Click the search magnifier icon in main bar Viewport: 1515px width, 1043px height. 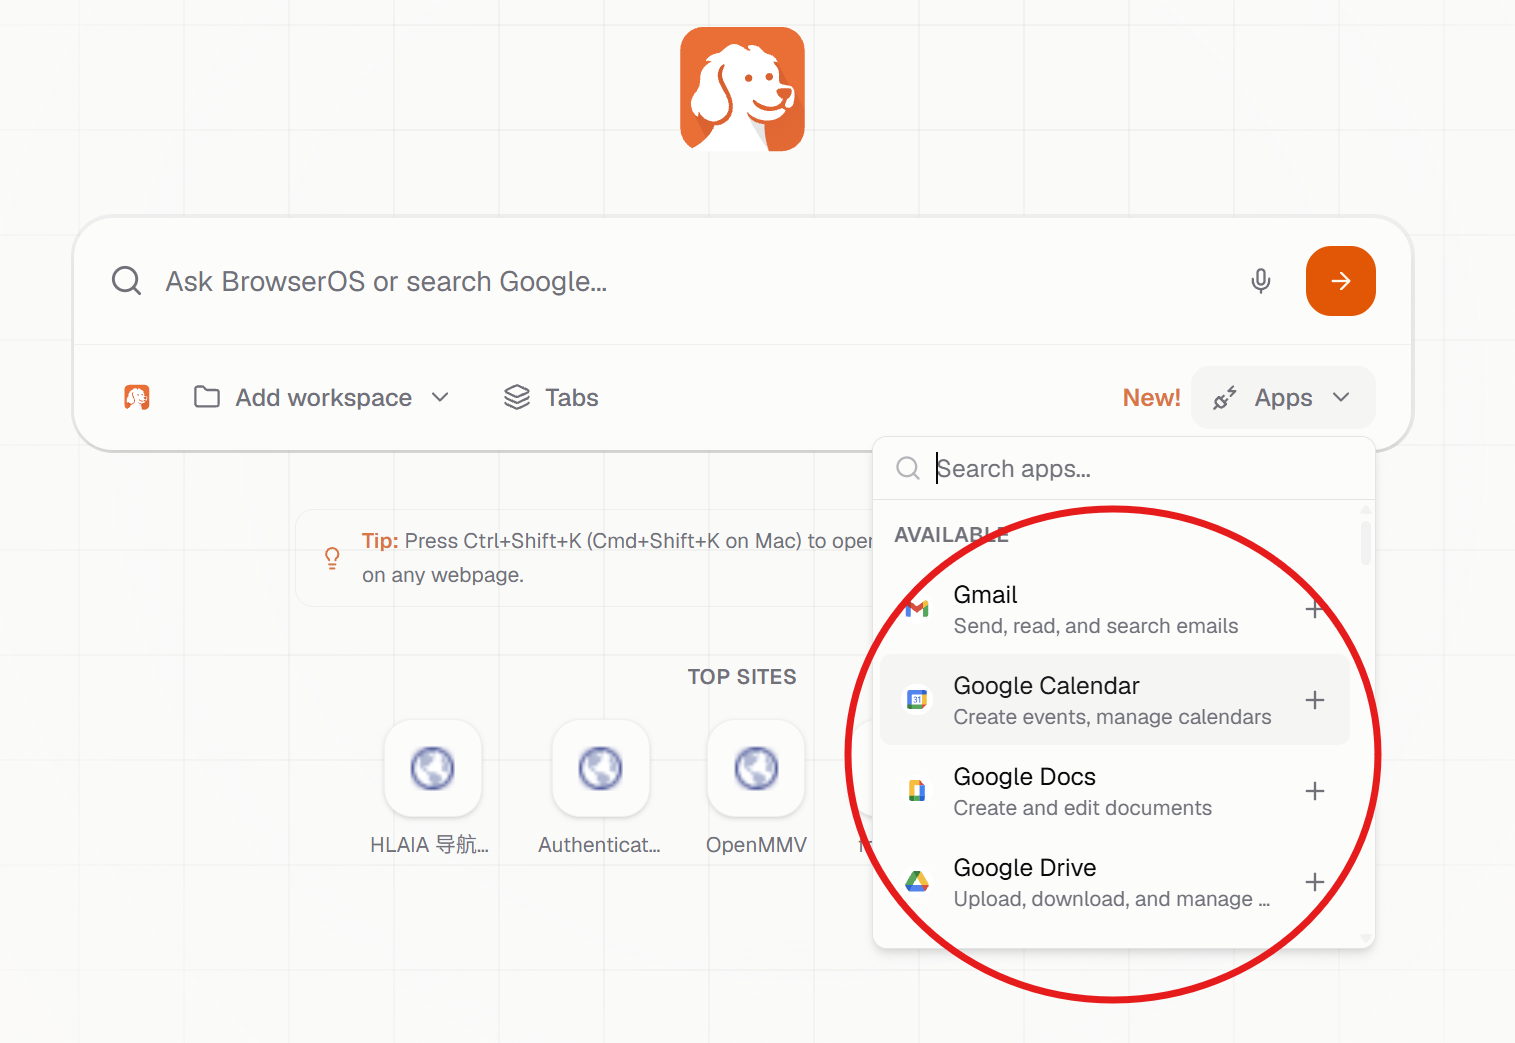coord(126,281)
